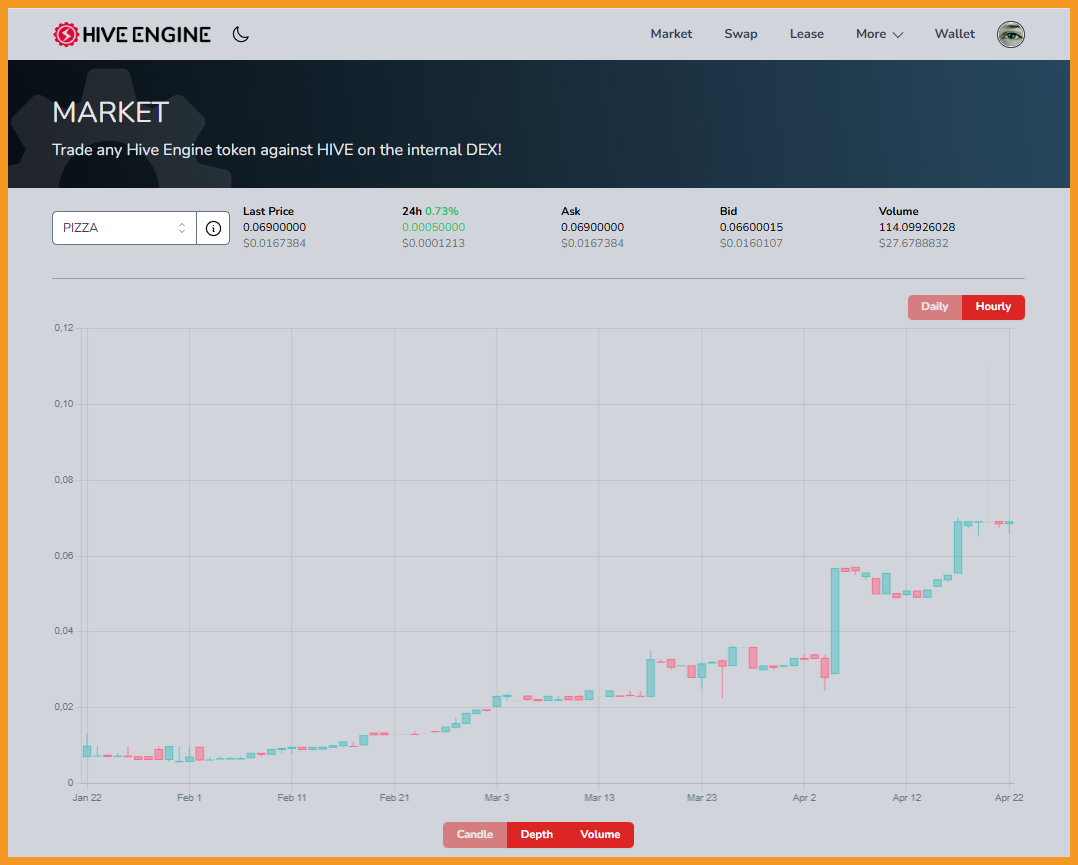1078x865 pixels.
Task: Select the Depth chart view
Action: click(536, 835)
